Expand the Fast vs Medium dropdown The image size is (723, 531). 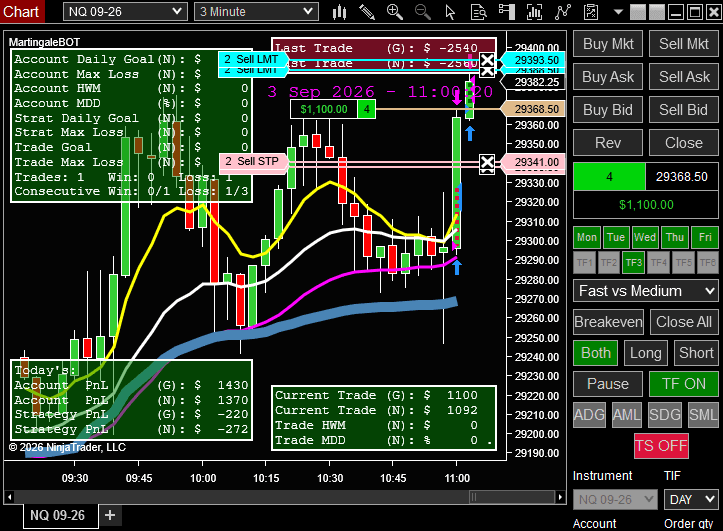[x=646, y=291]
